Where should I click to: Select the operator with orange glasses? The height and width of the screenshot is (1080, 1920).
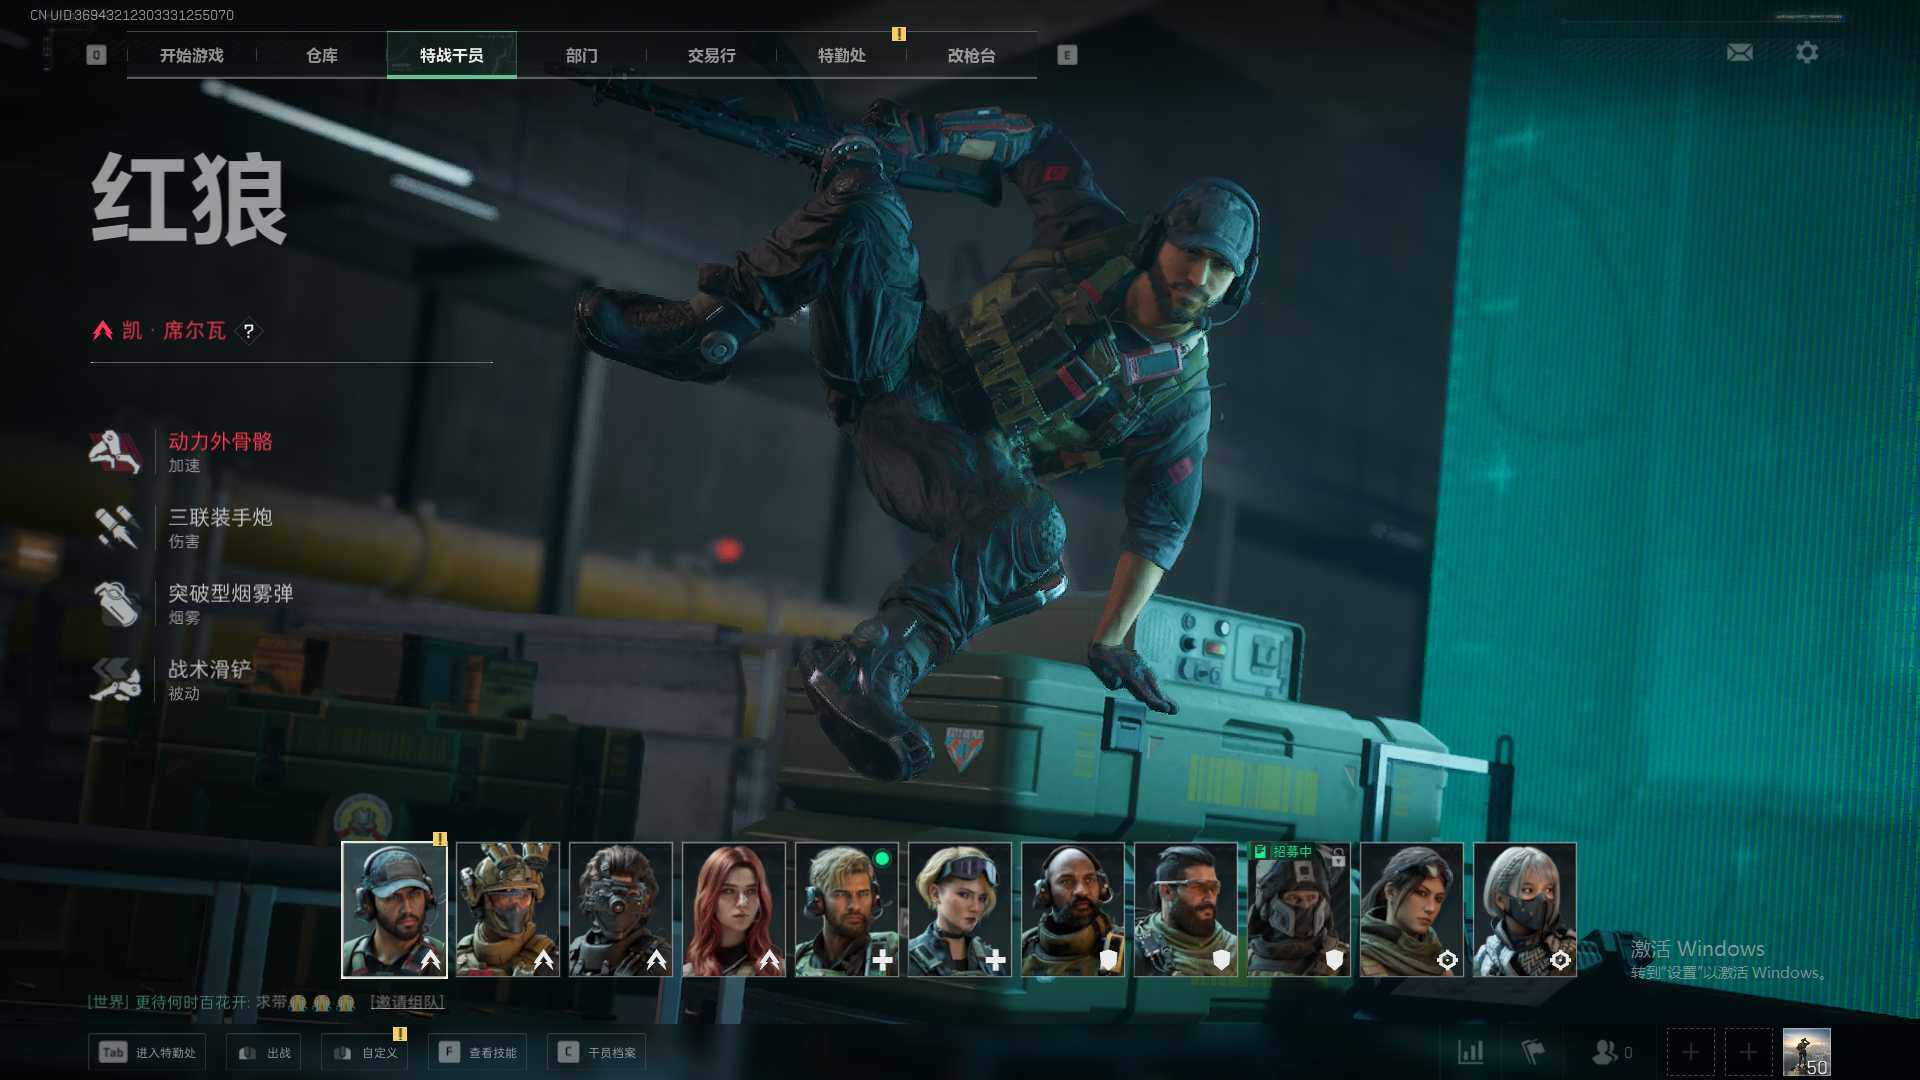[x=1186, y=909]
